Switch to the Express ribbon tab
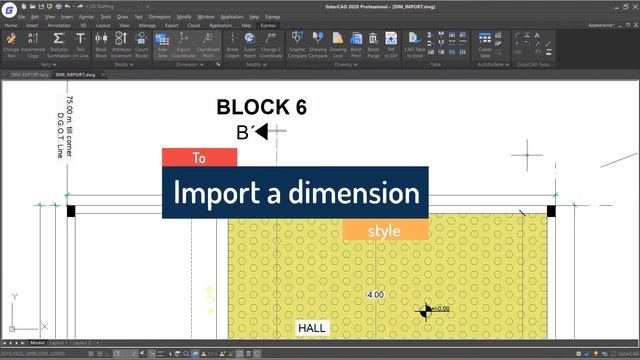Image resolution: width=640 pixels, height=360 pixels. tap(268, 25)
